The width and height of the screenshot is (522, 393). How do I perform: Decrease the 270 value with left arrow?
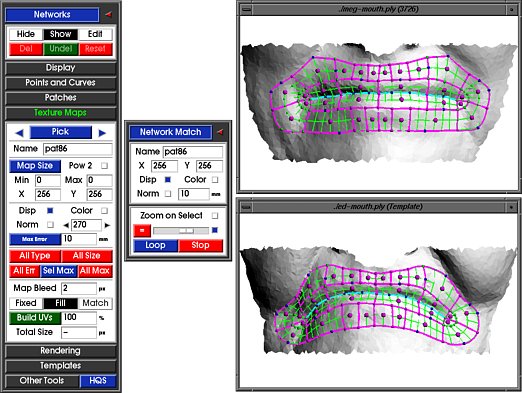[x=66, y=225]
